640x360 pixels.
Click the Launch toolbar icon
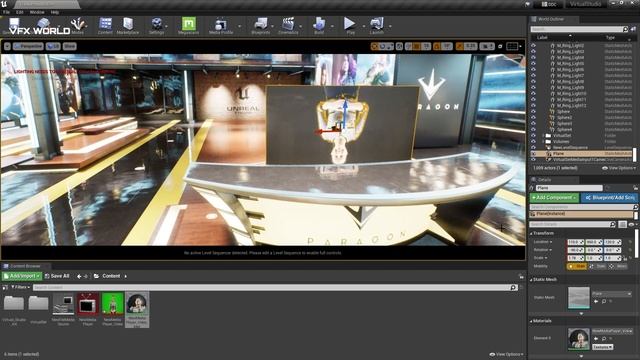(376, 25)
